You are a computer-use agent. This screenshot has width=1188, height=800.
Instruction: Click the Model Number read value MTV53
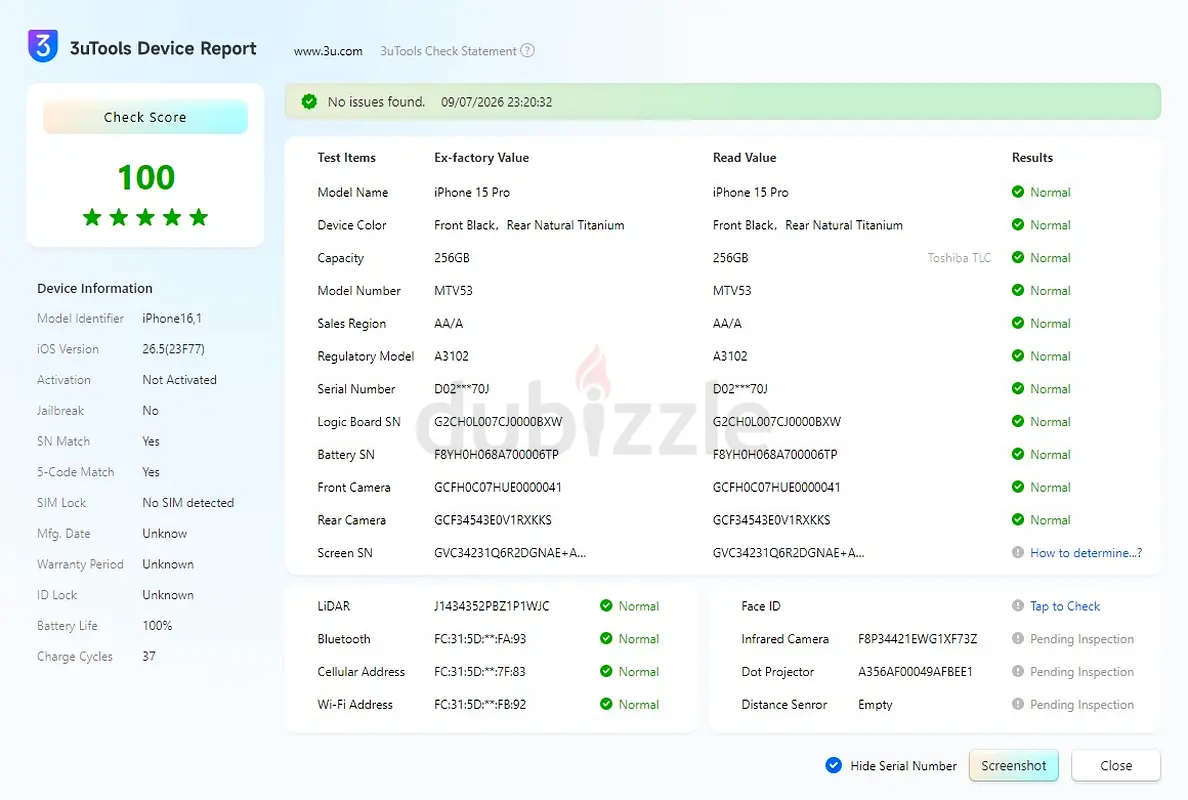732,290
